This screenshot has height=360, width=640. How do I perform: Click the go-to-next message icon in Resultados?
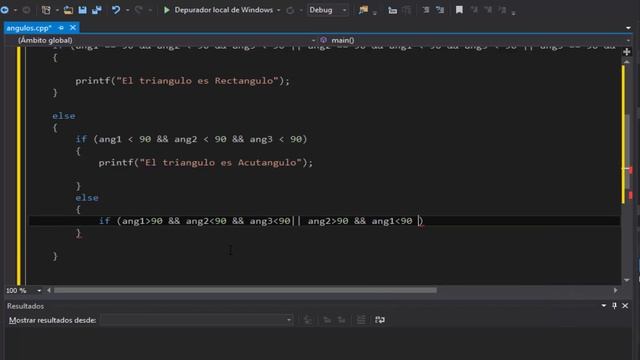(342, 320)
